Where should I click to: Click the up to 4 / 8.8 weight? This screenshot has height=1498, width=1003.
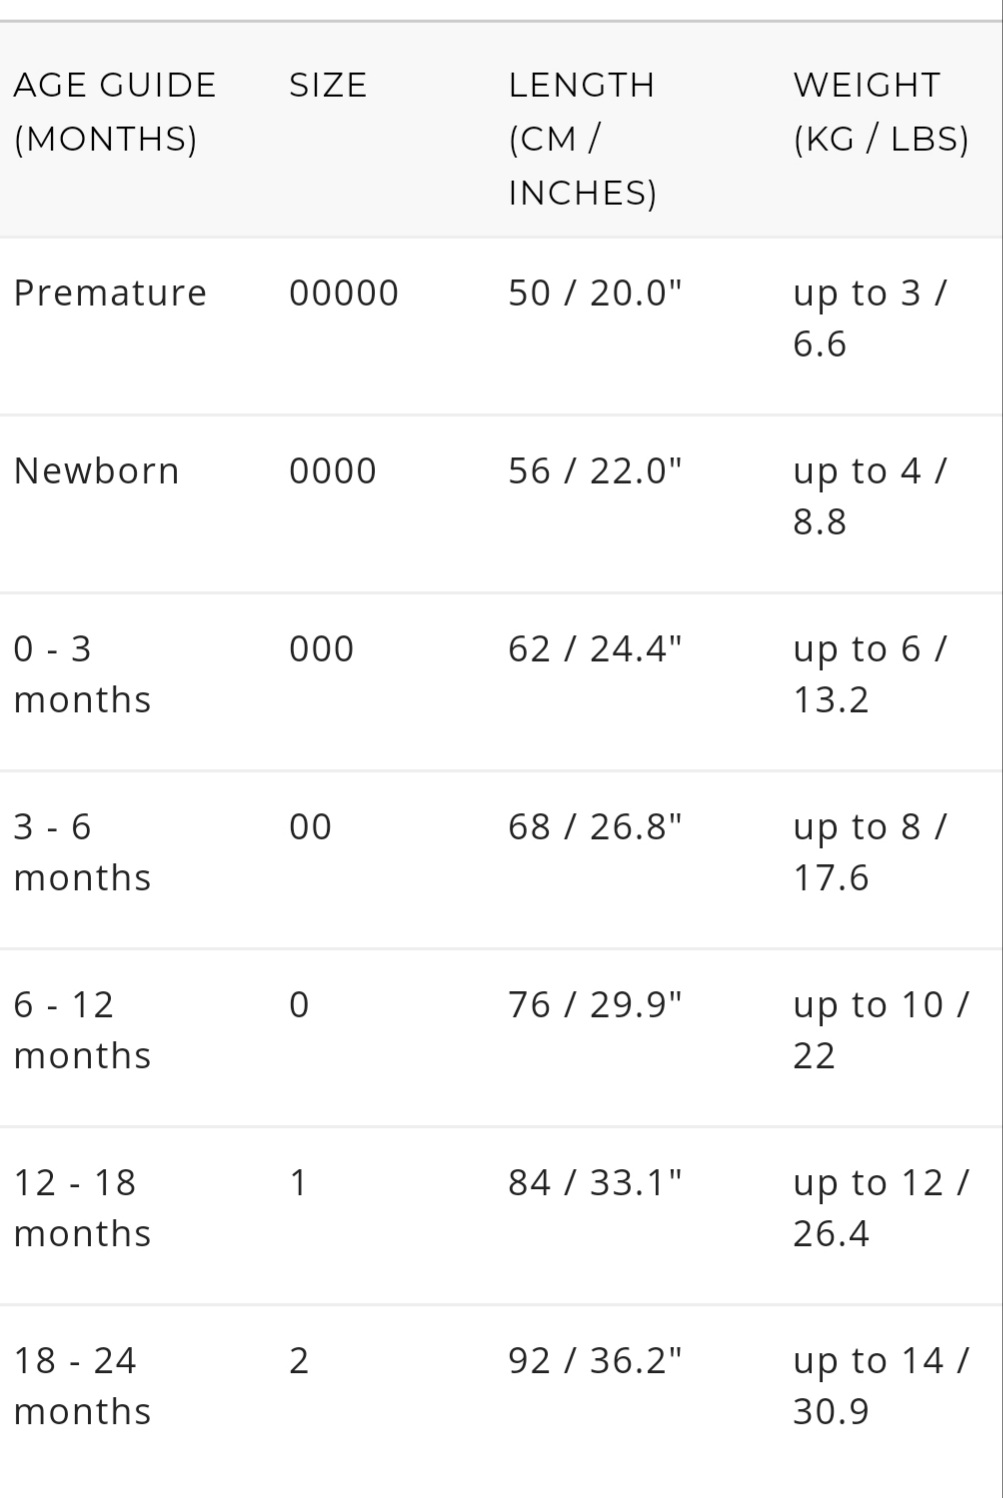(868, 496)
